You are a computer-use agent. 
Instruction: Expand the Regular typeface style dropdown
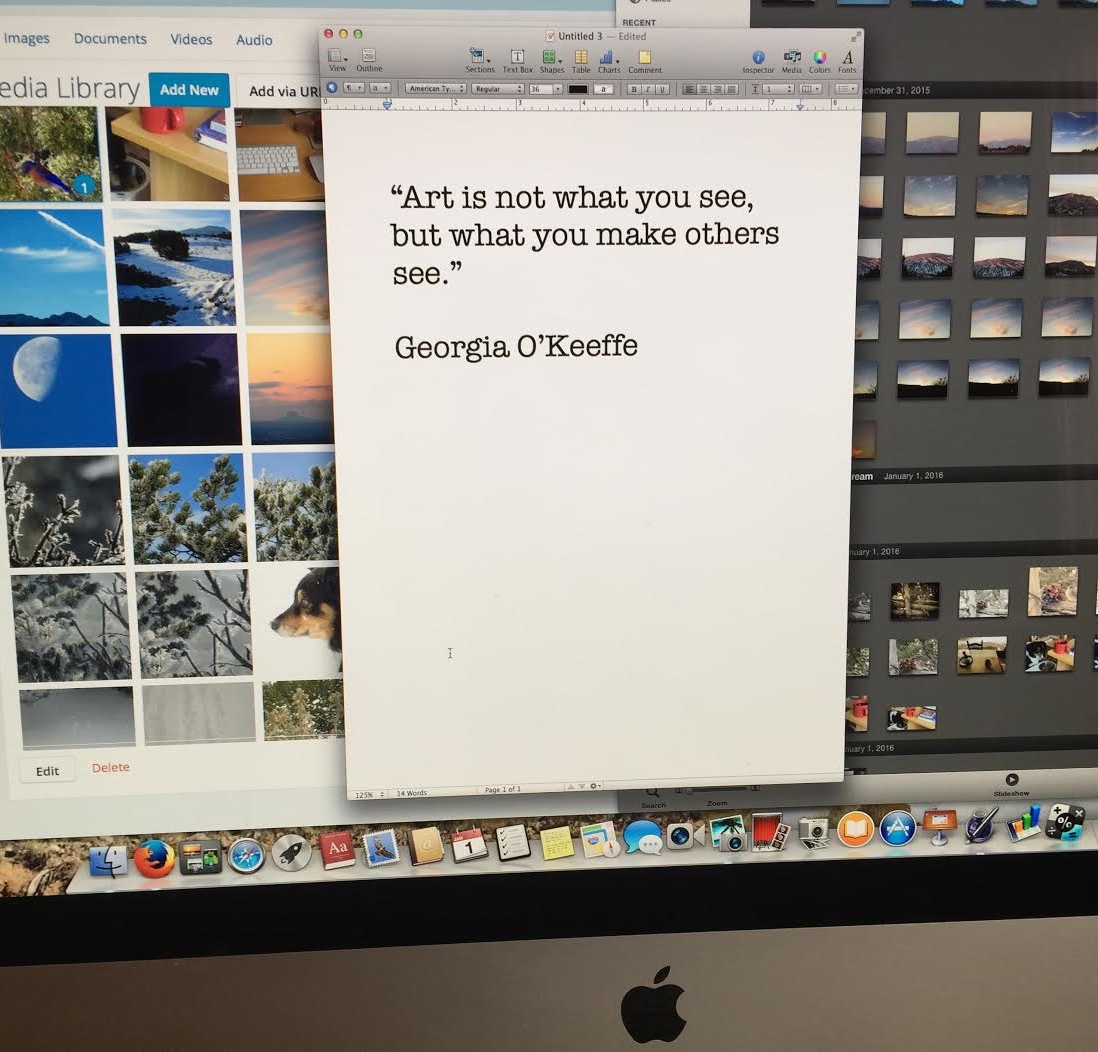(x=499, y=89)
